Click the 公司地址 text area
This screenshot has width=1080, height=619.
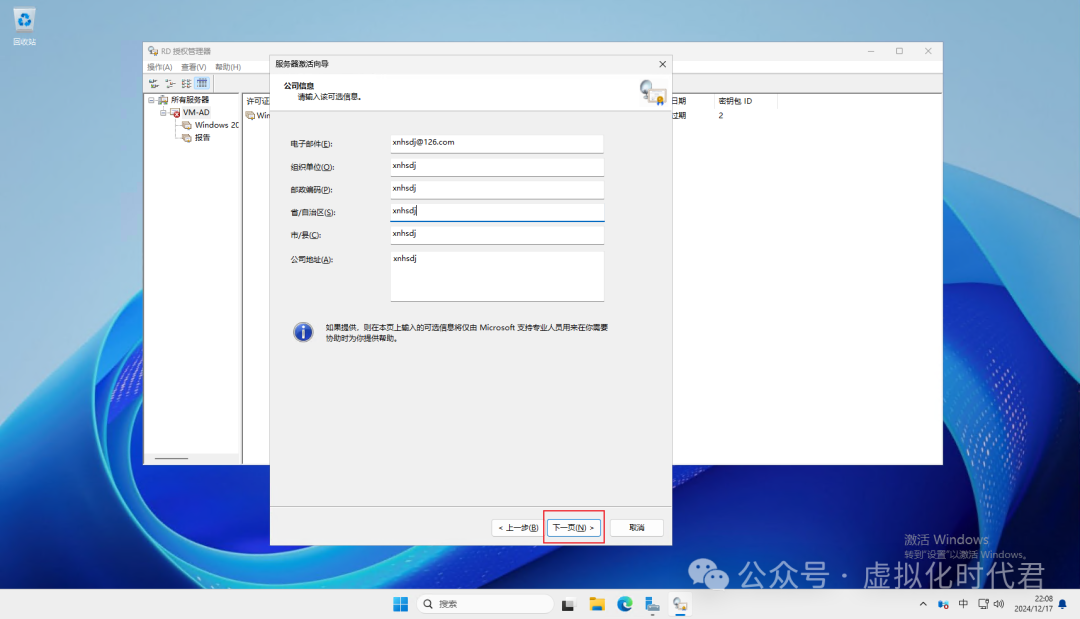(x=497, y=275)
